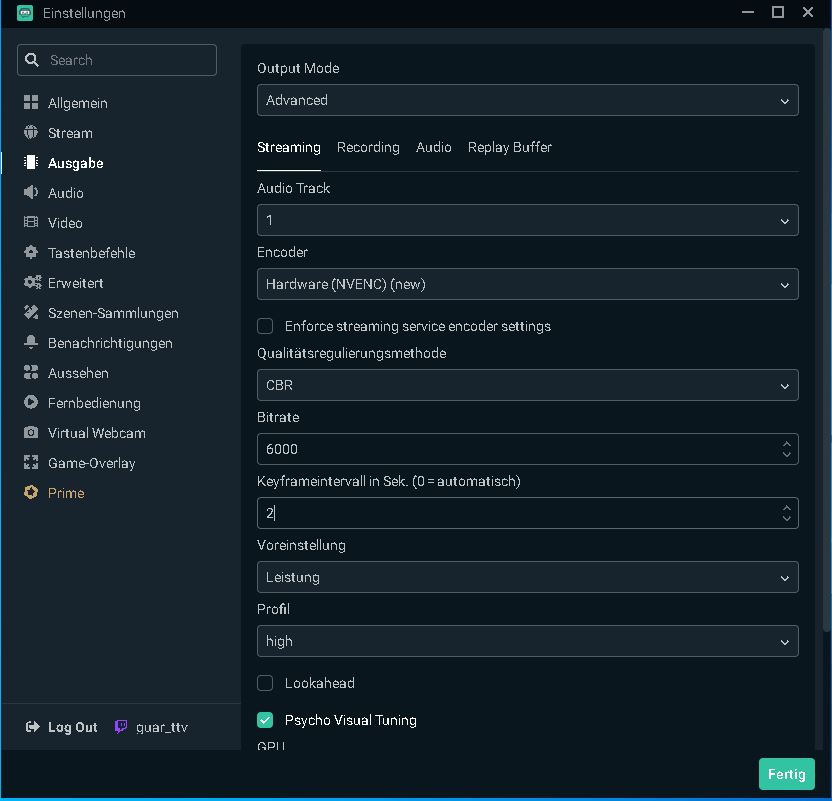Viewport: 832px width, 801px height.
Task: Click the Bitrate stepper arrows
Action: (787, 449)
